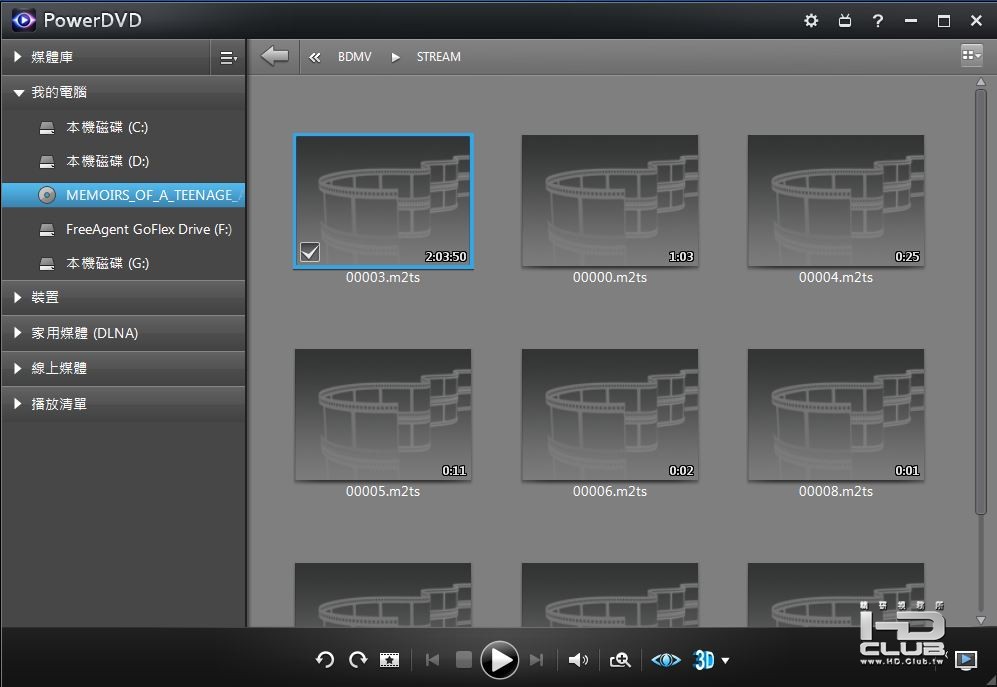Click BDMV in the breadcrumb path
This screenshot has height=687, width=997.
point(354,57)
